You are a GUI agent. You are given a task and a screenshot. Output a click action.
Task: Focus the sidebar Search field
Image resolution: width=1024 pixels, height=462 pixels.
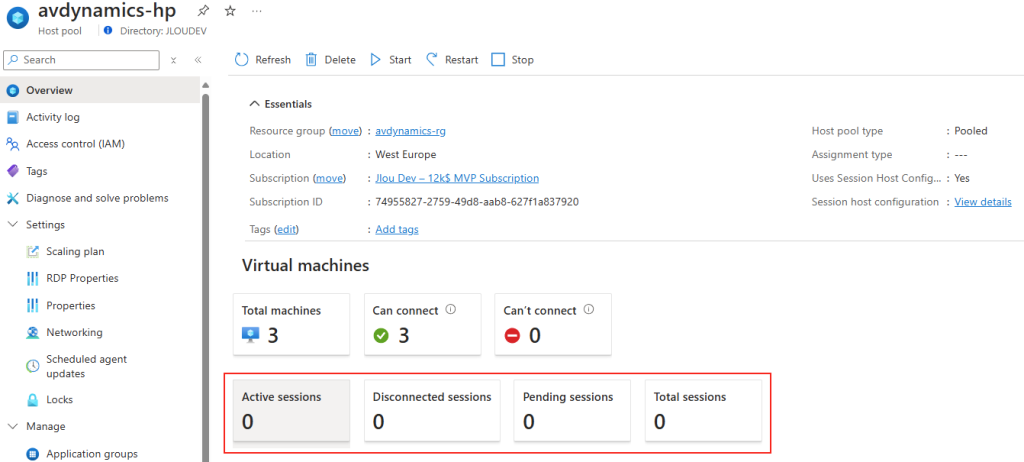pos(82,59)
